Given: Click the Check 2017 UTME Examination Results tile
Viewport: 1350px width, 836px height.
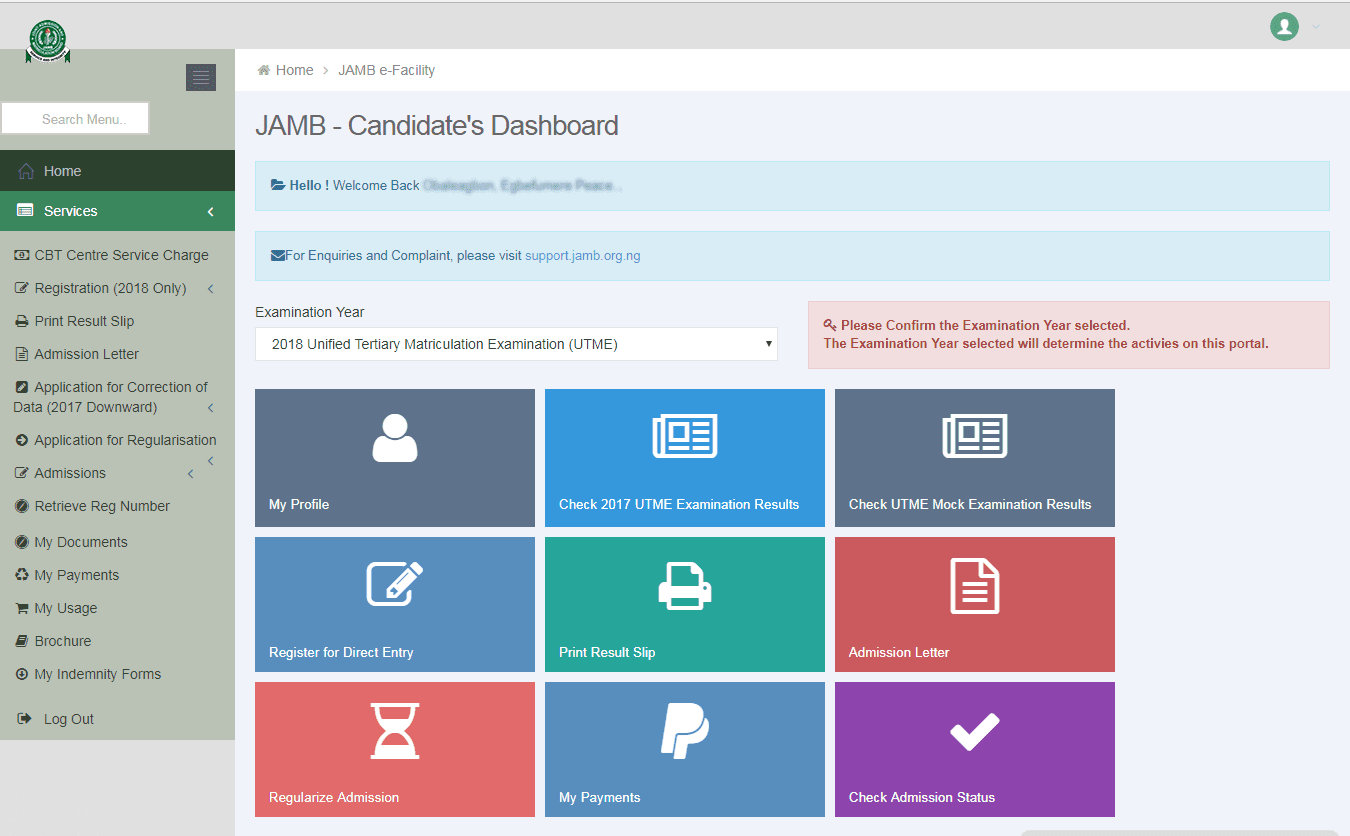Looking at the screenshot, I should point(684,458).
